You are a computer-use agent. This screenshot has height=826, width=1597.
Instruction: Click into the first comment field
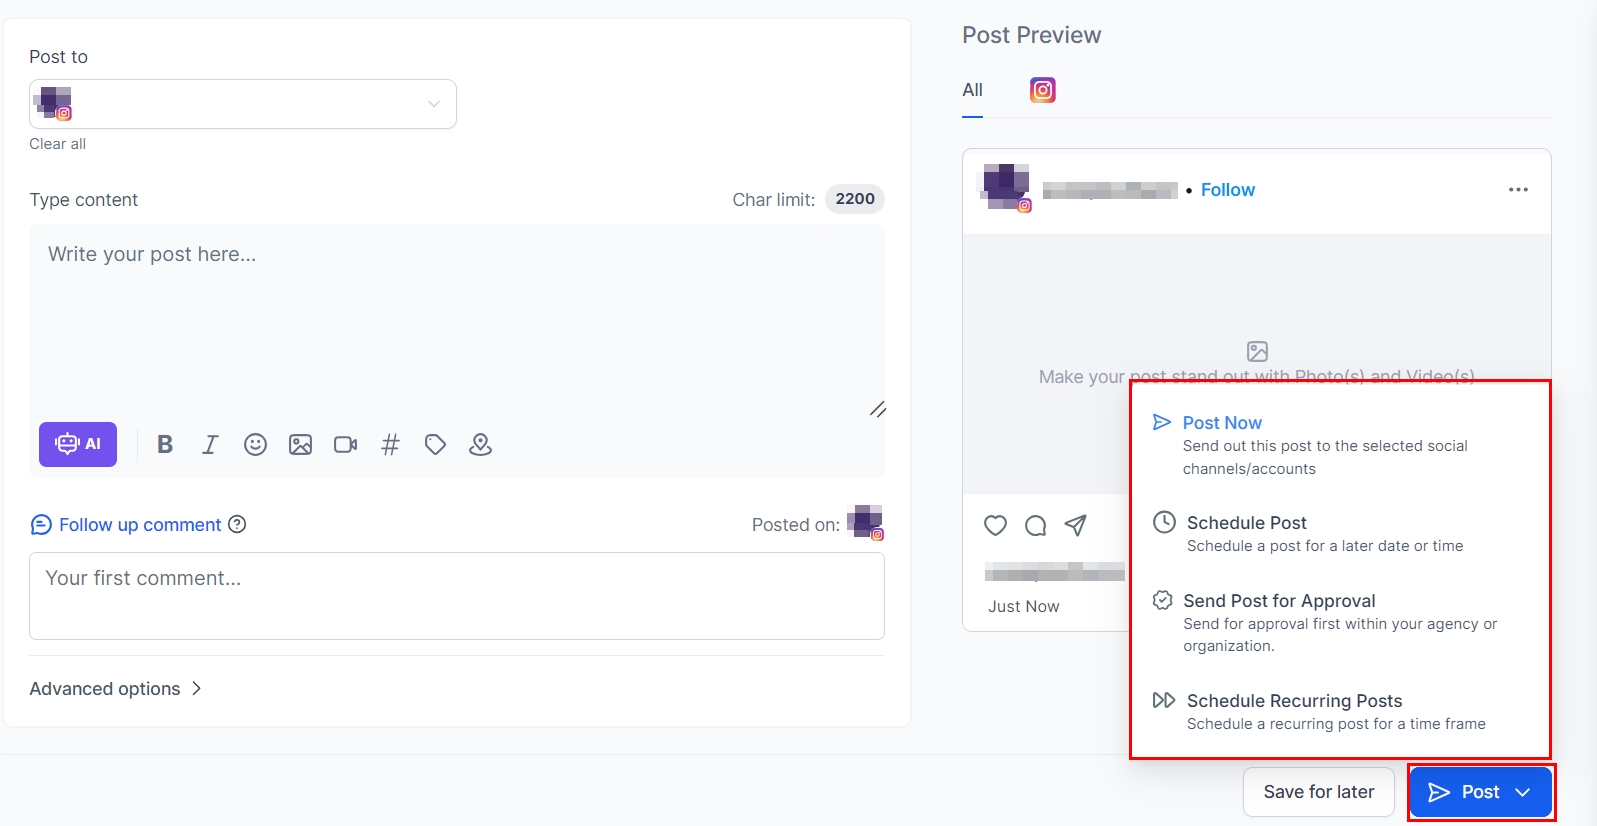coord(457,596)
